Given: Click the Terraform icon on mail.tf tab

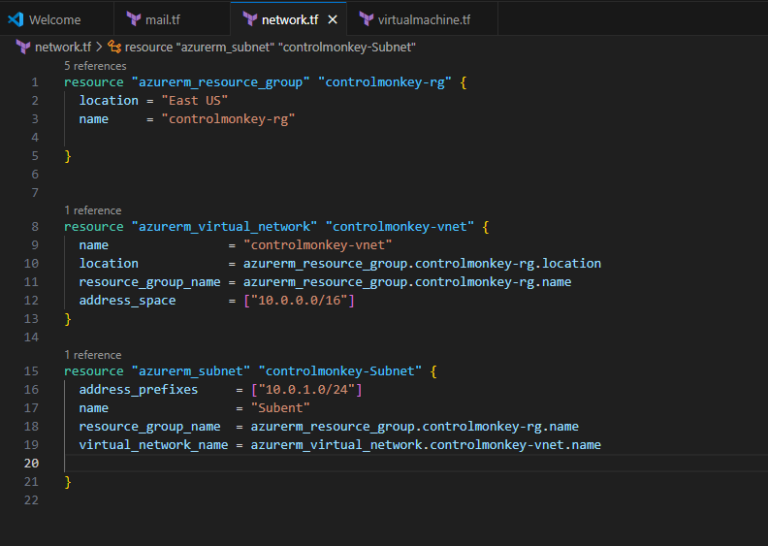Looking at the screenshot, I should (133, 20).
